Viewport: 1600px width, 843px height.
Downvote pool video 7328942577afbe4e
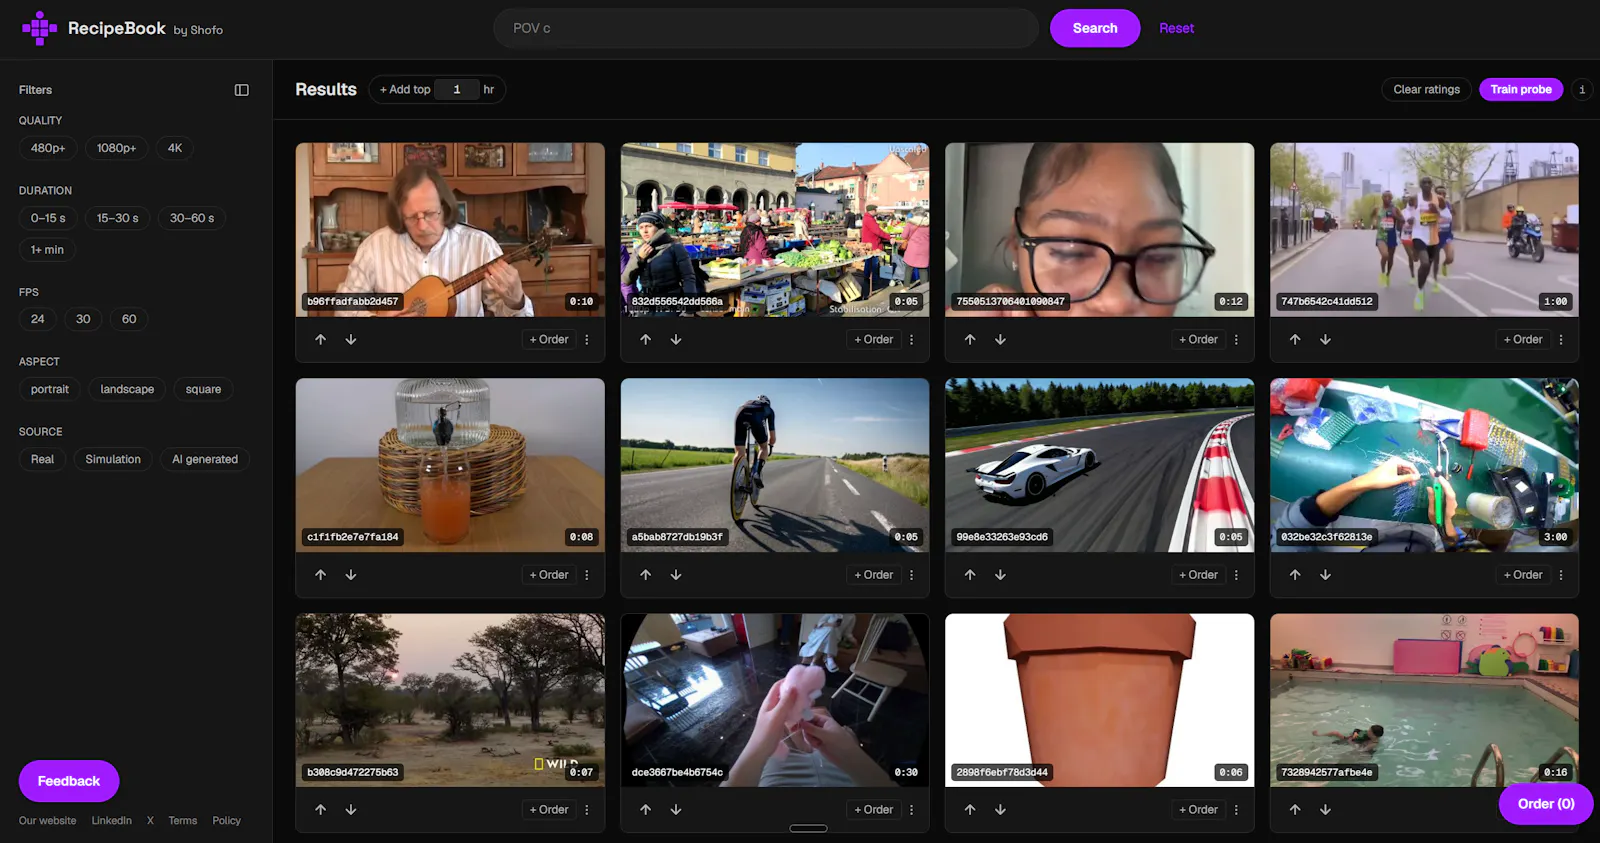coord(1325,810)
